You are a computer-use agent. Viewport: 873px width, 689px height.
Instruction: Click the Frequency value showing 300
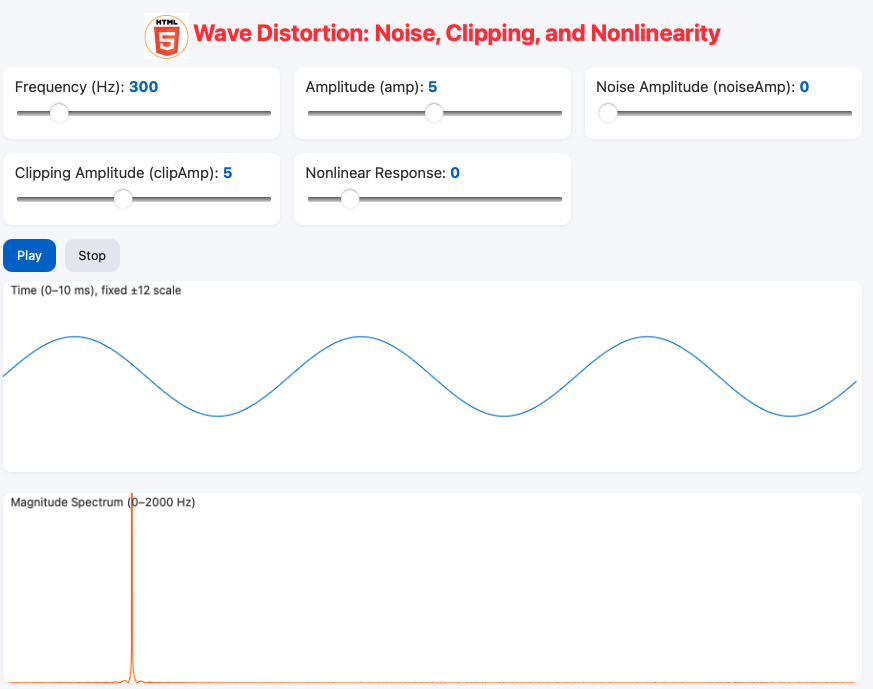click(x=143, y=87)
